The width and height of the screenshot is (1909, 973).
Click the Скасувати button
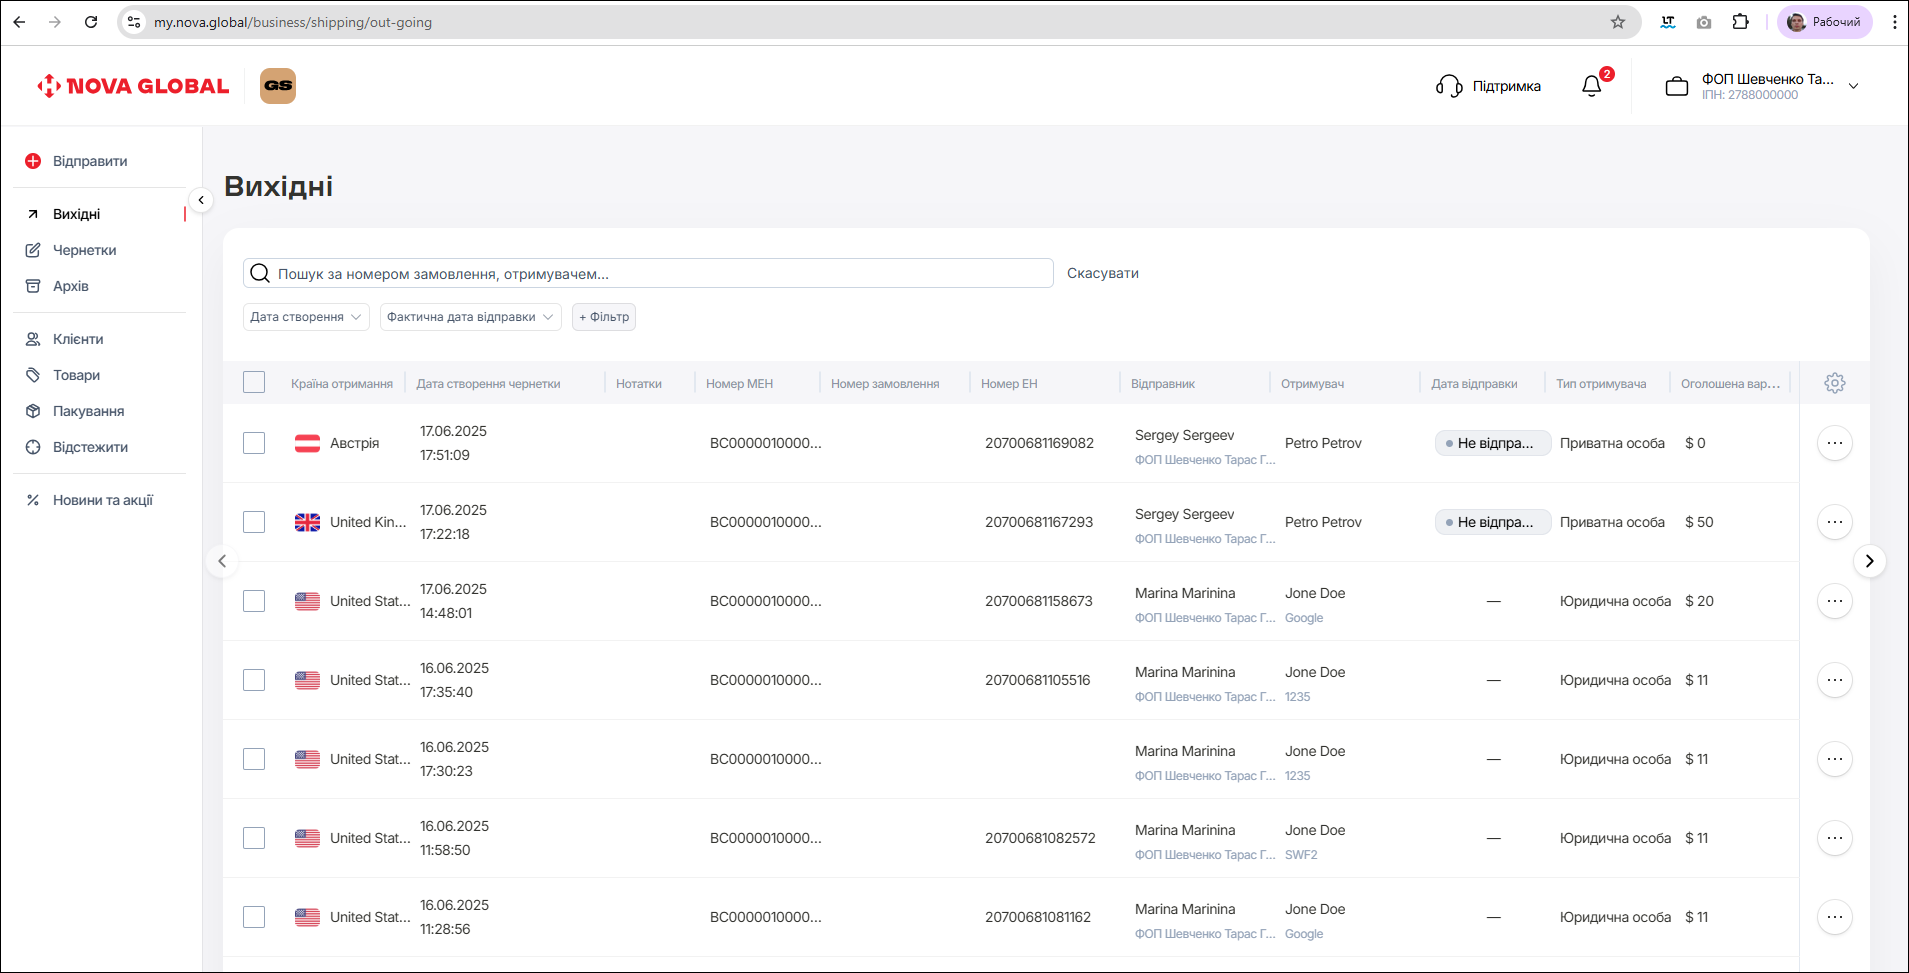(x=1103, y=273)
